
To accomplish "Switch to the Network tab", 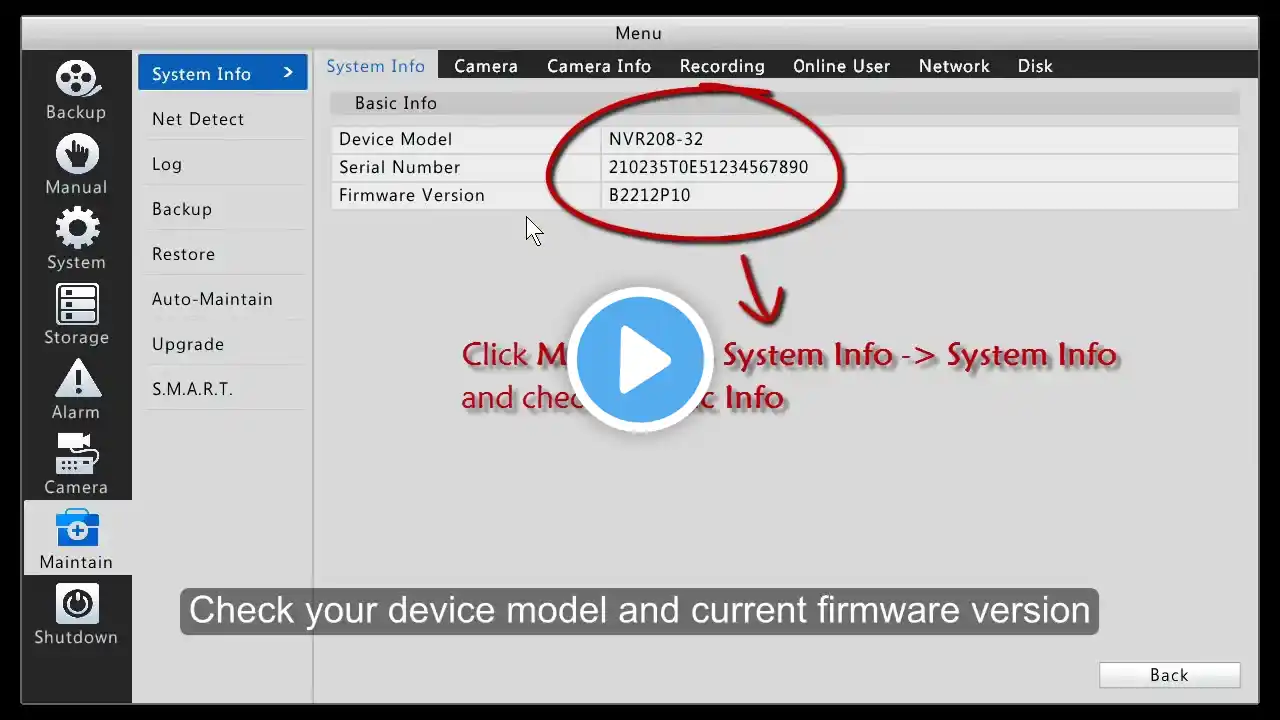I will coord(954,66).
